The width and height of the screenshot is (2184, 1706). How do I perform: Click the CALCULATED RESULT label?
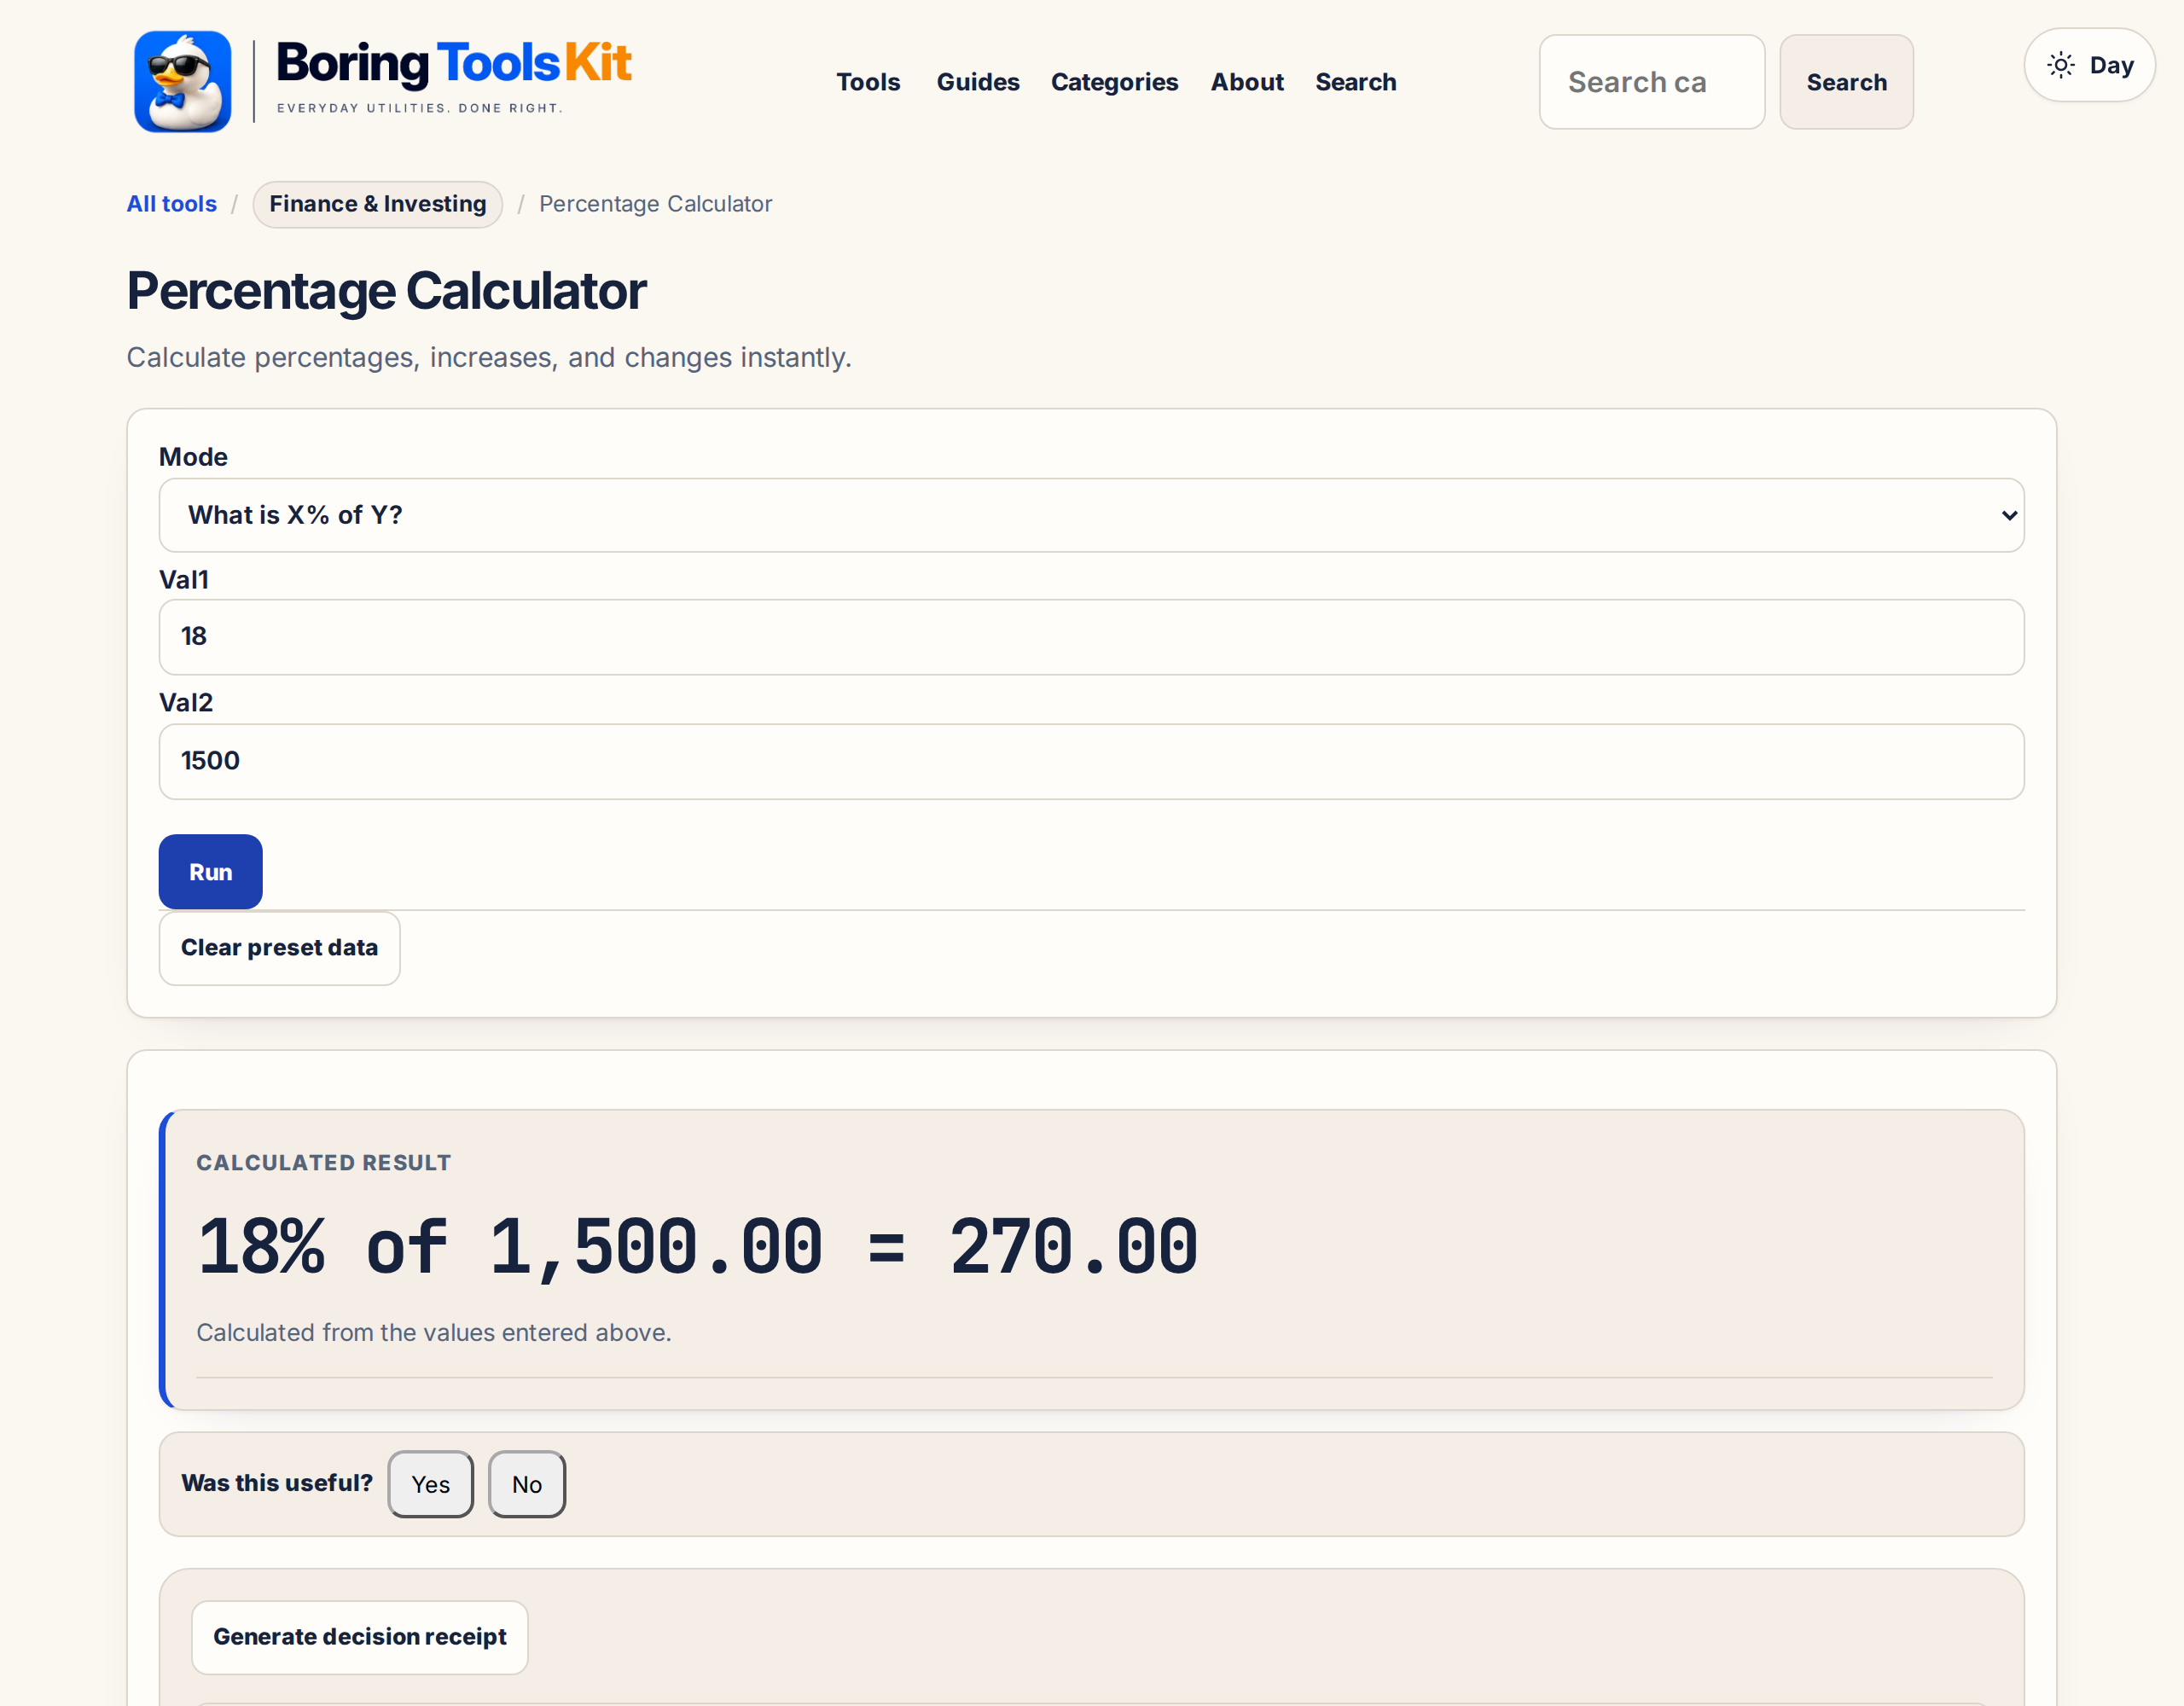point(323,1162)
